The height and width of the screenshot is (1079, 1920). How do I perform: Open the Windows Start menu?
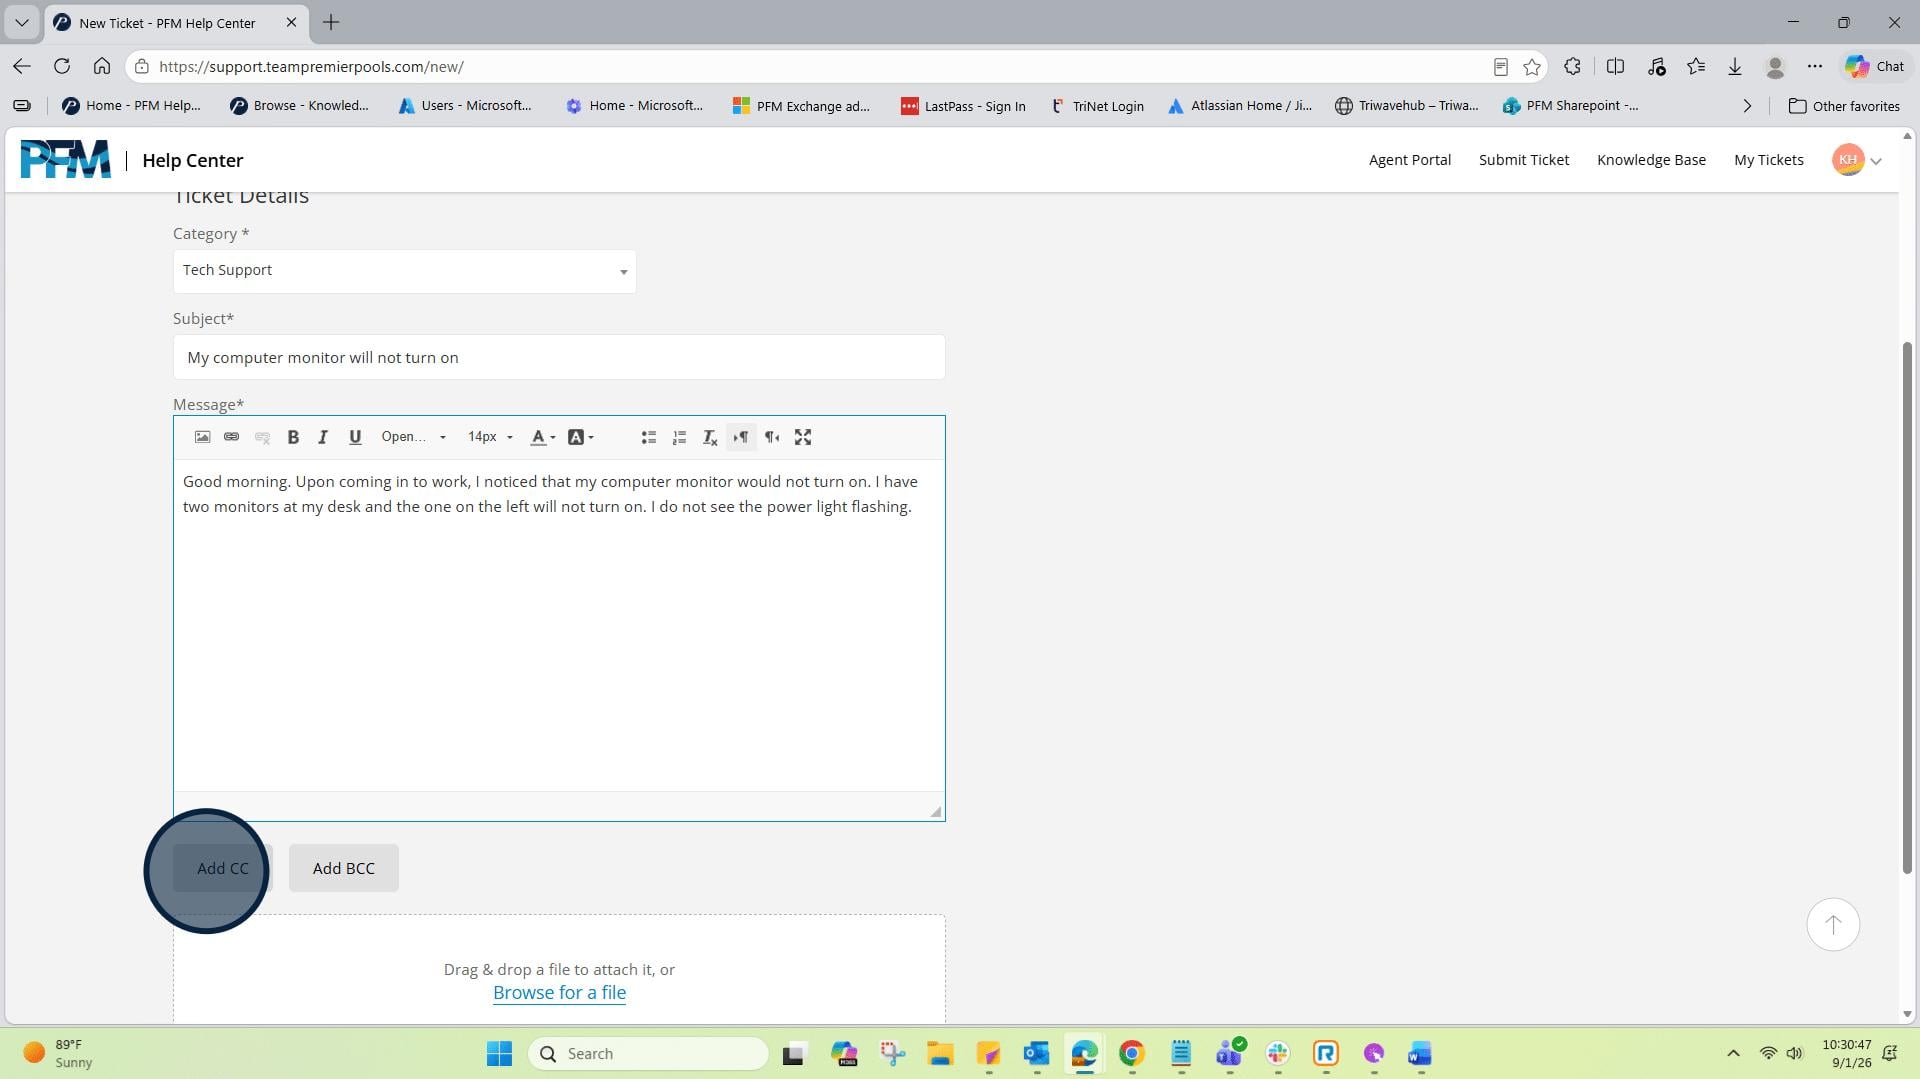[x=499, y=1053]
